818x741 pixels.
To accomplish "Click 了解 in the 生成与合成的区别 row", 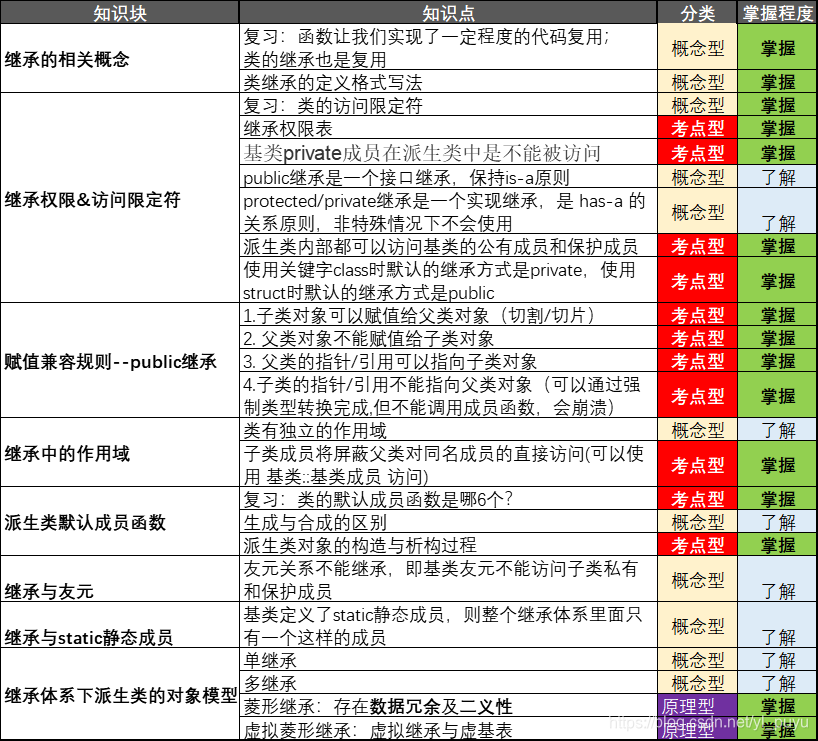I will point(777,521).
